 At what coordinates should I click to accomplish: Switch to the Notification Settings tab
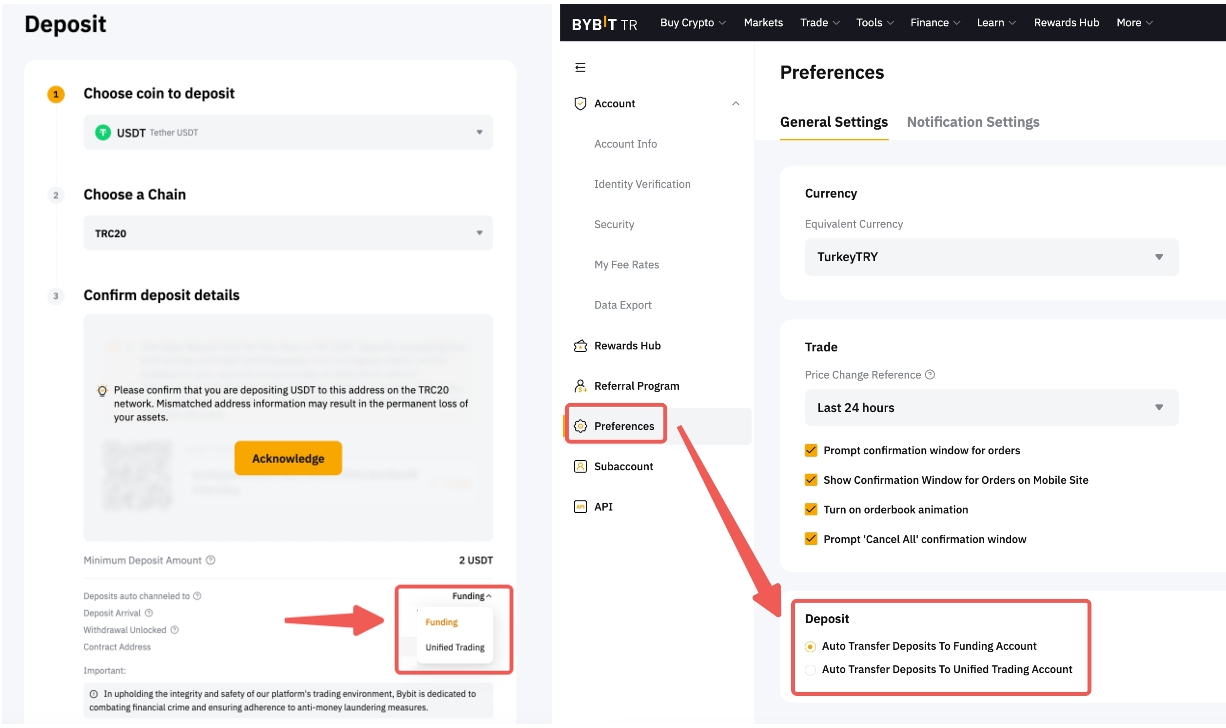click(x=972, y=122)
